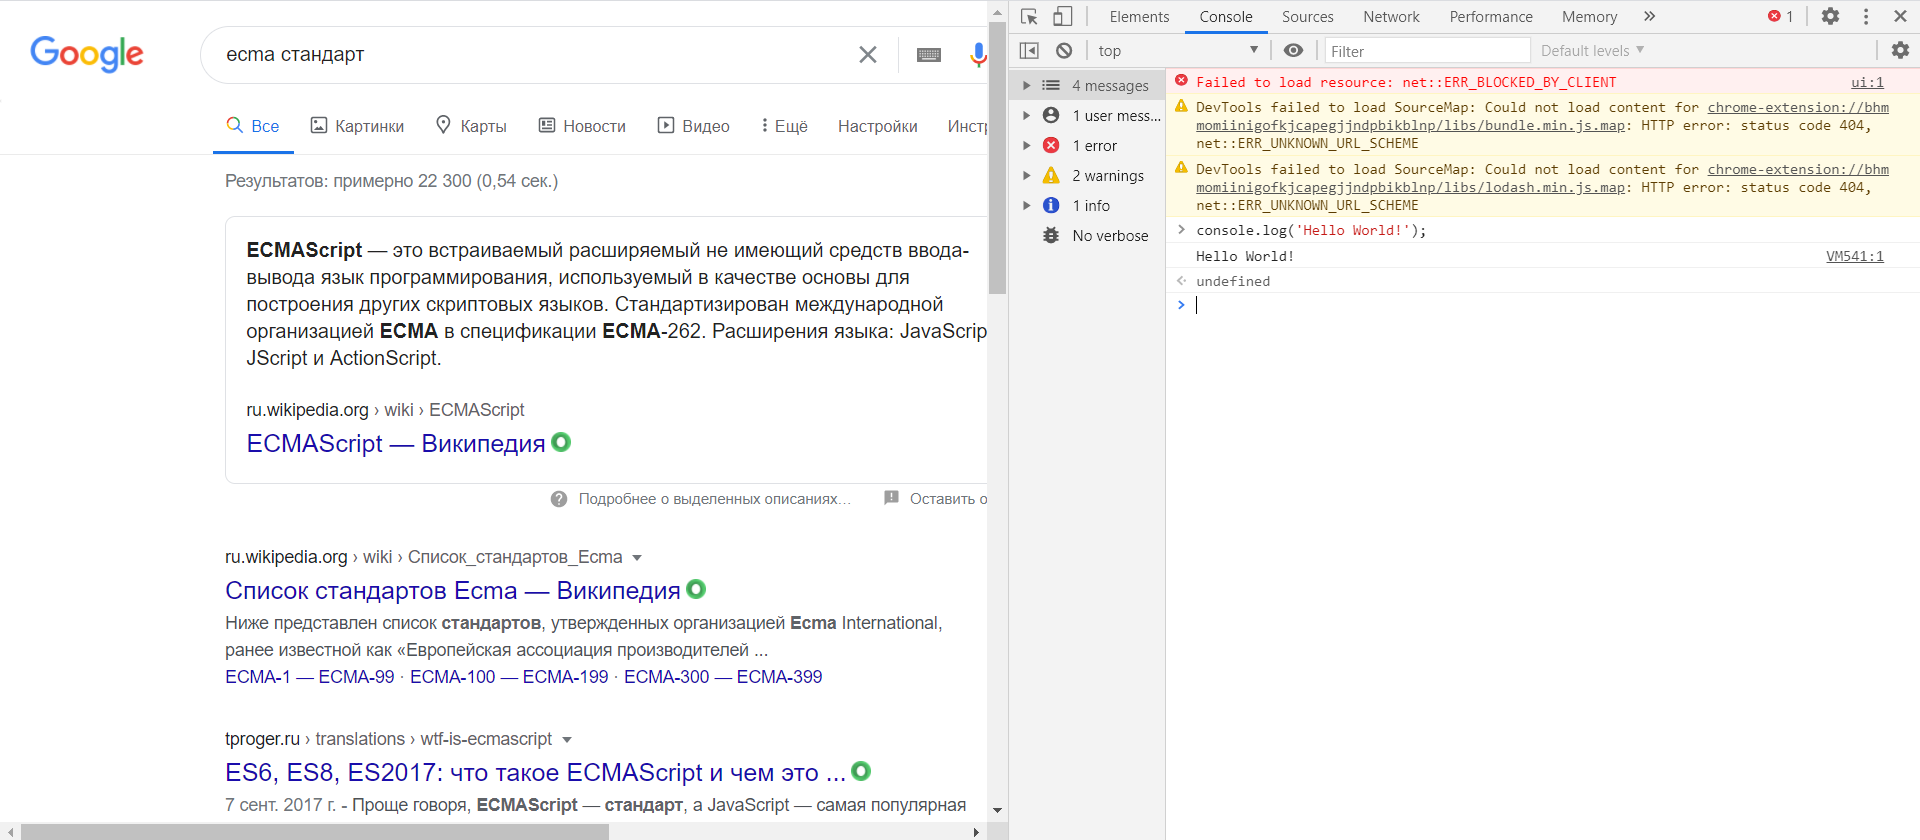
Task: Follow the ECMA-100 — ECMA-199 sitelink
Action: coord(509,677)
